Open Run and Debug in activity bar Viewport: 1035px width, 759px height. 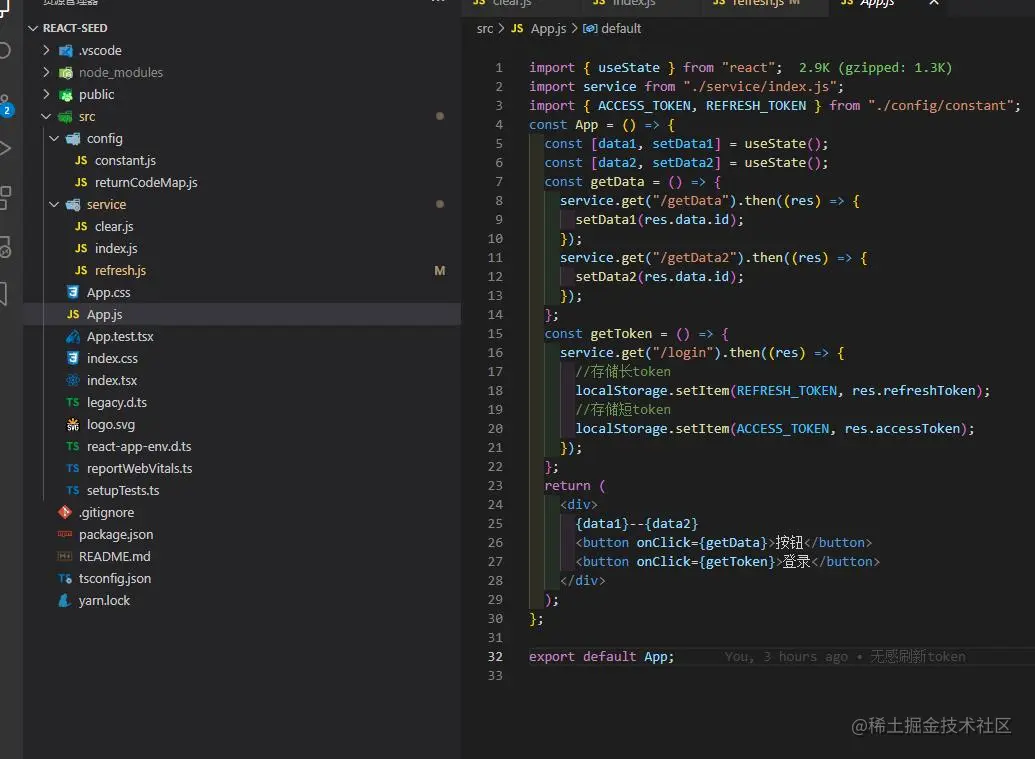tap(5, 148)
